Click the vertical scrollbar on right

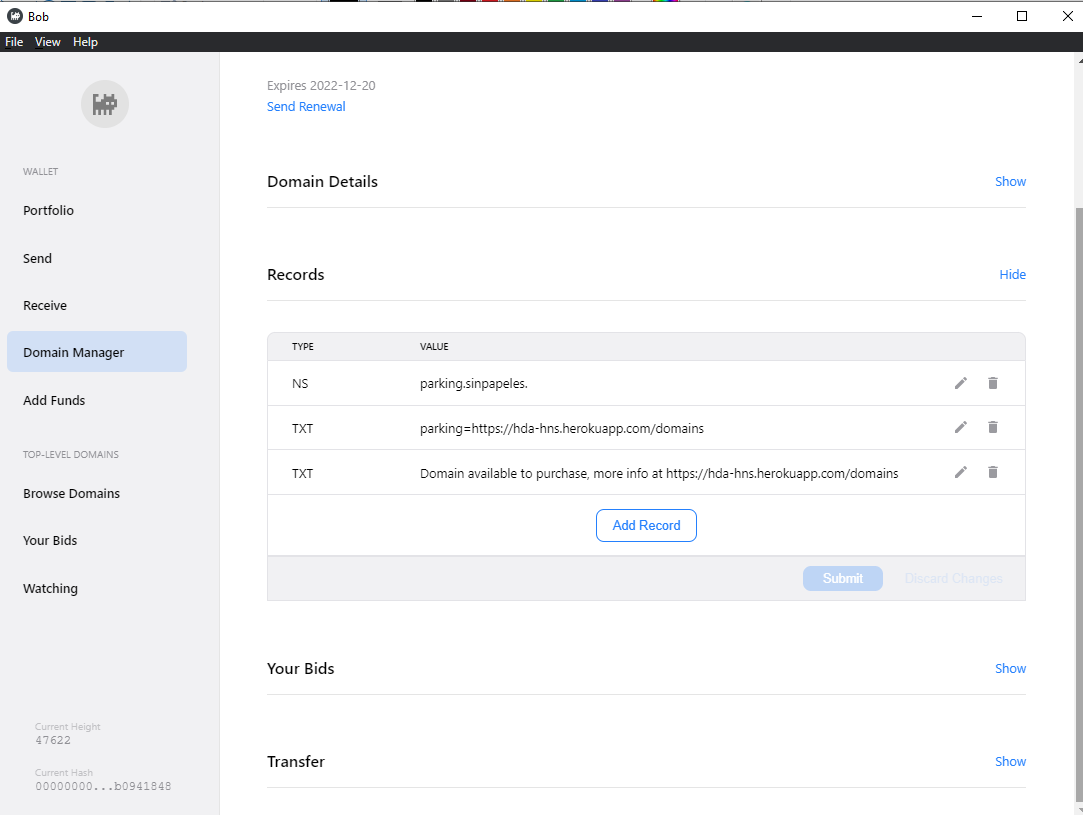[1078, 500]
